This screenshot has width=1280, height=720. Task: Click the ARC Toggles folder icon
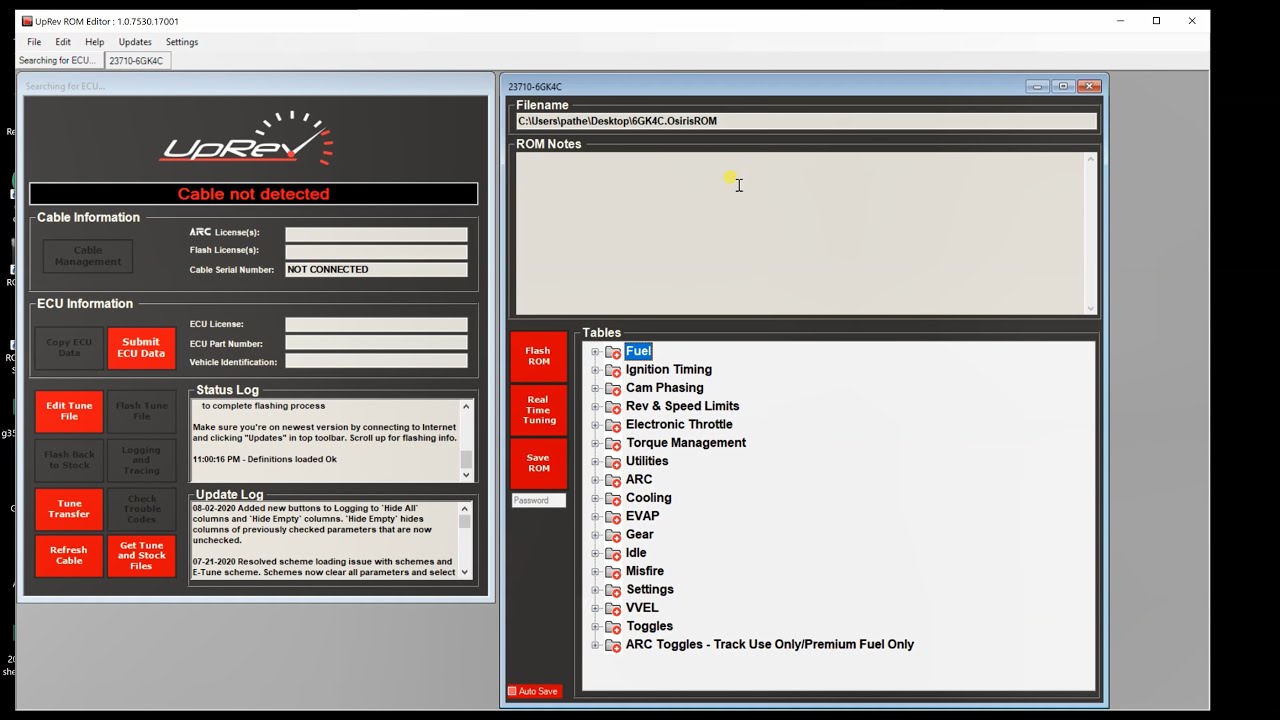[613, 645]
